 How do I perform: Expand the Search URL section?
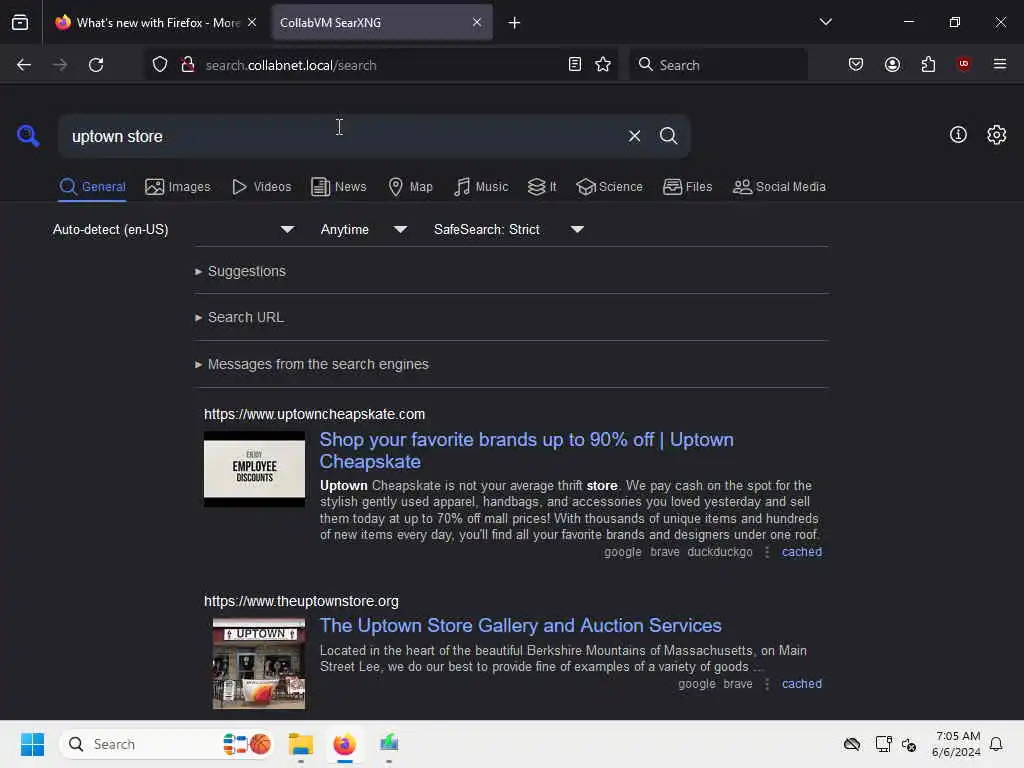click(239, 317)
